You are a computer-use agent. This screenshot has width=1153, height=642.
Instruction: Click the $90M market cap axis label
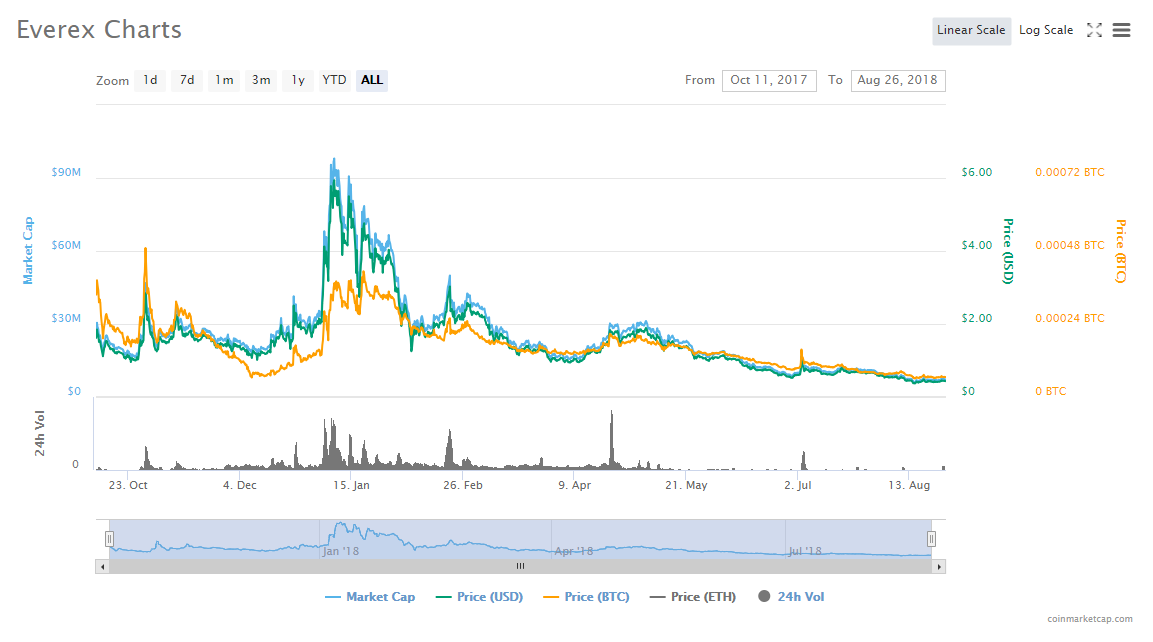tap(66, 172)
